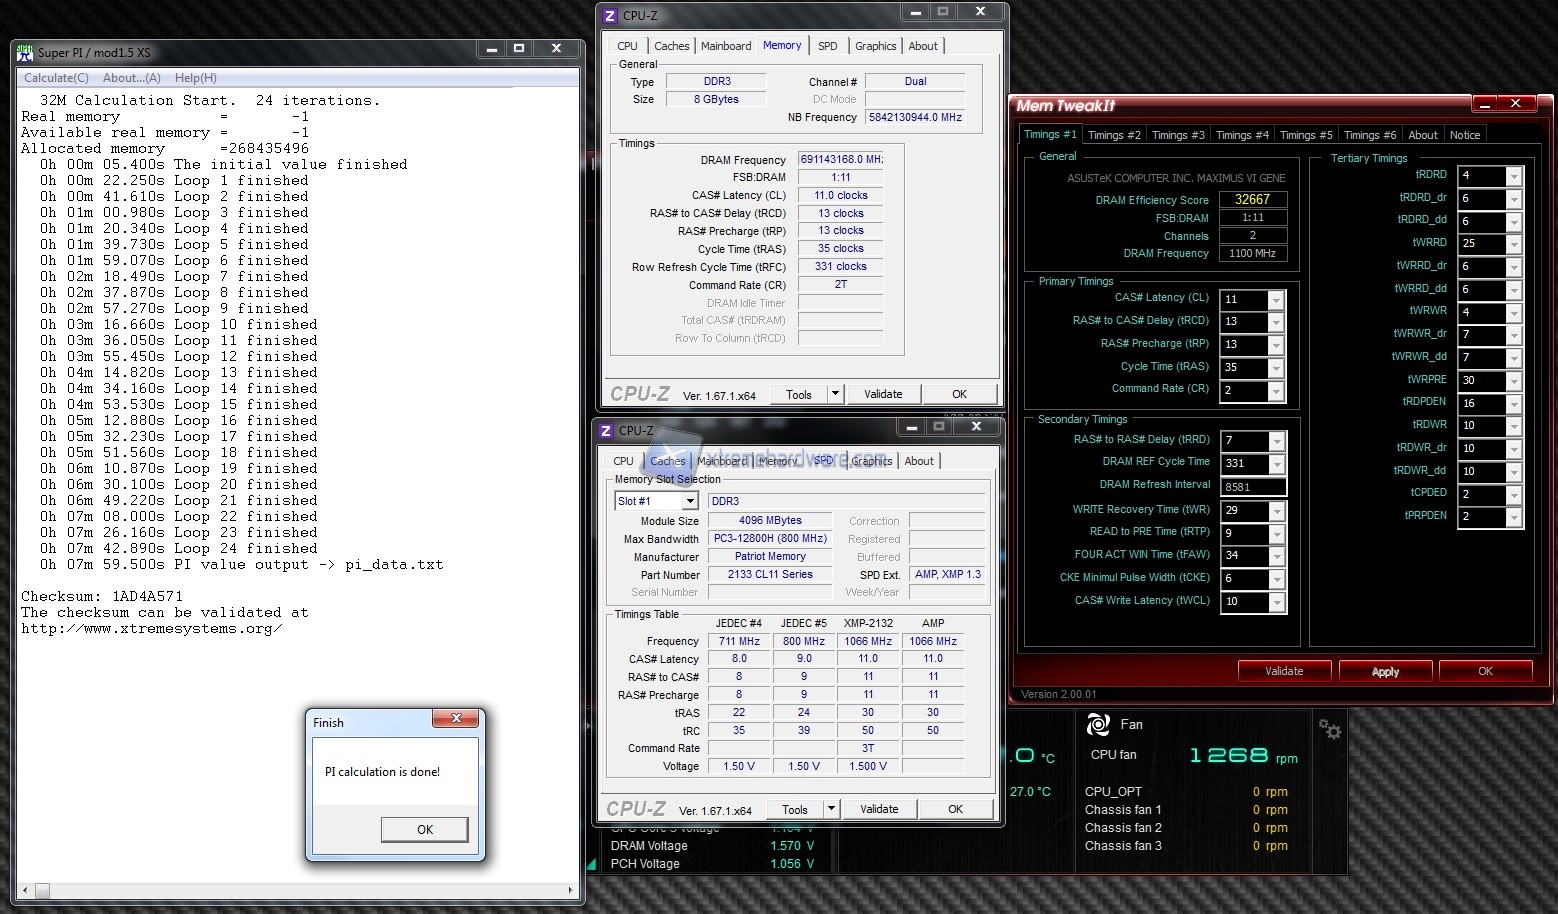Open the Tools dropdown arrow in Memory window
The width and height of the screenshot is (1558, 914).
(835, 394)
